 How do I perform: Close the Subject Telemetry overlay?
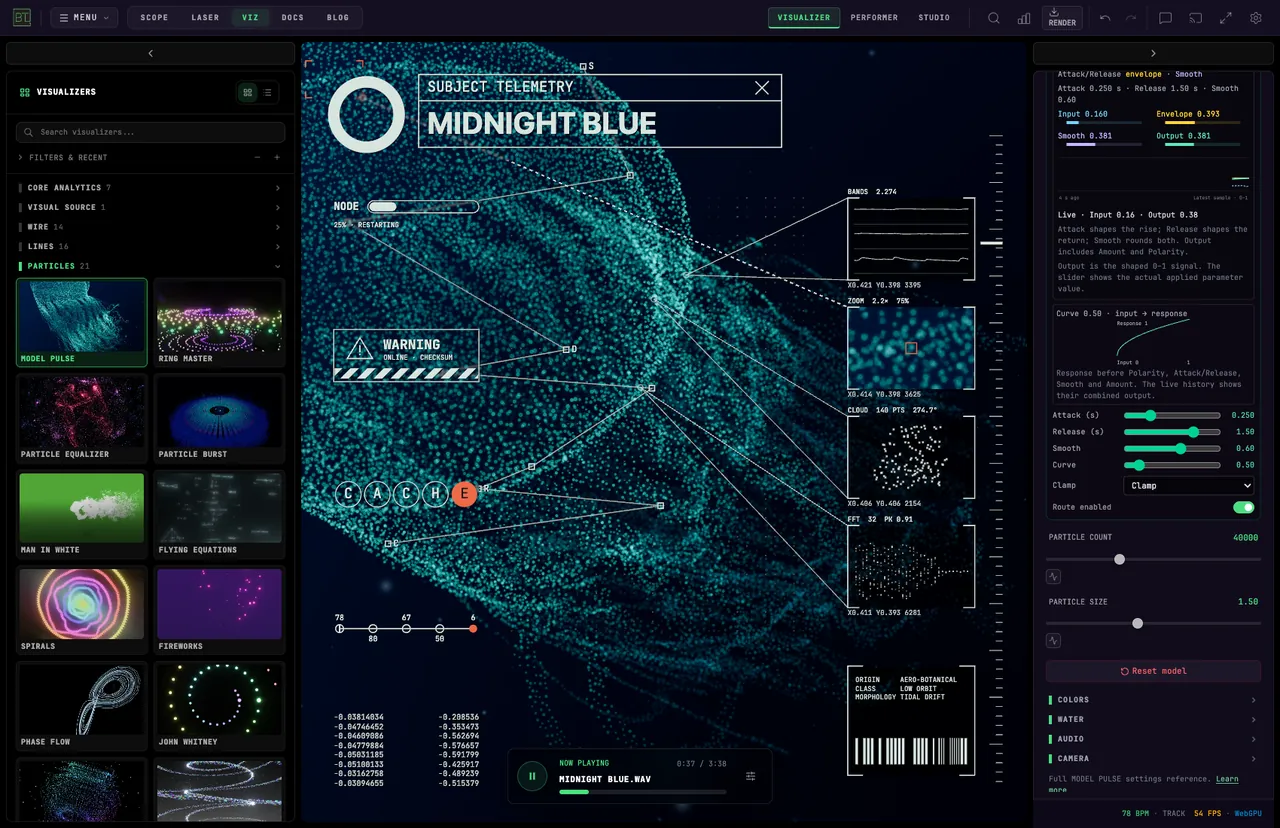(762, 88)
